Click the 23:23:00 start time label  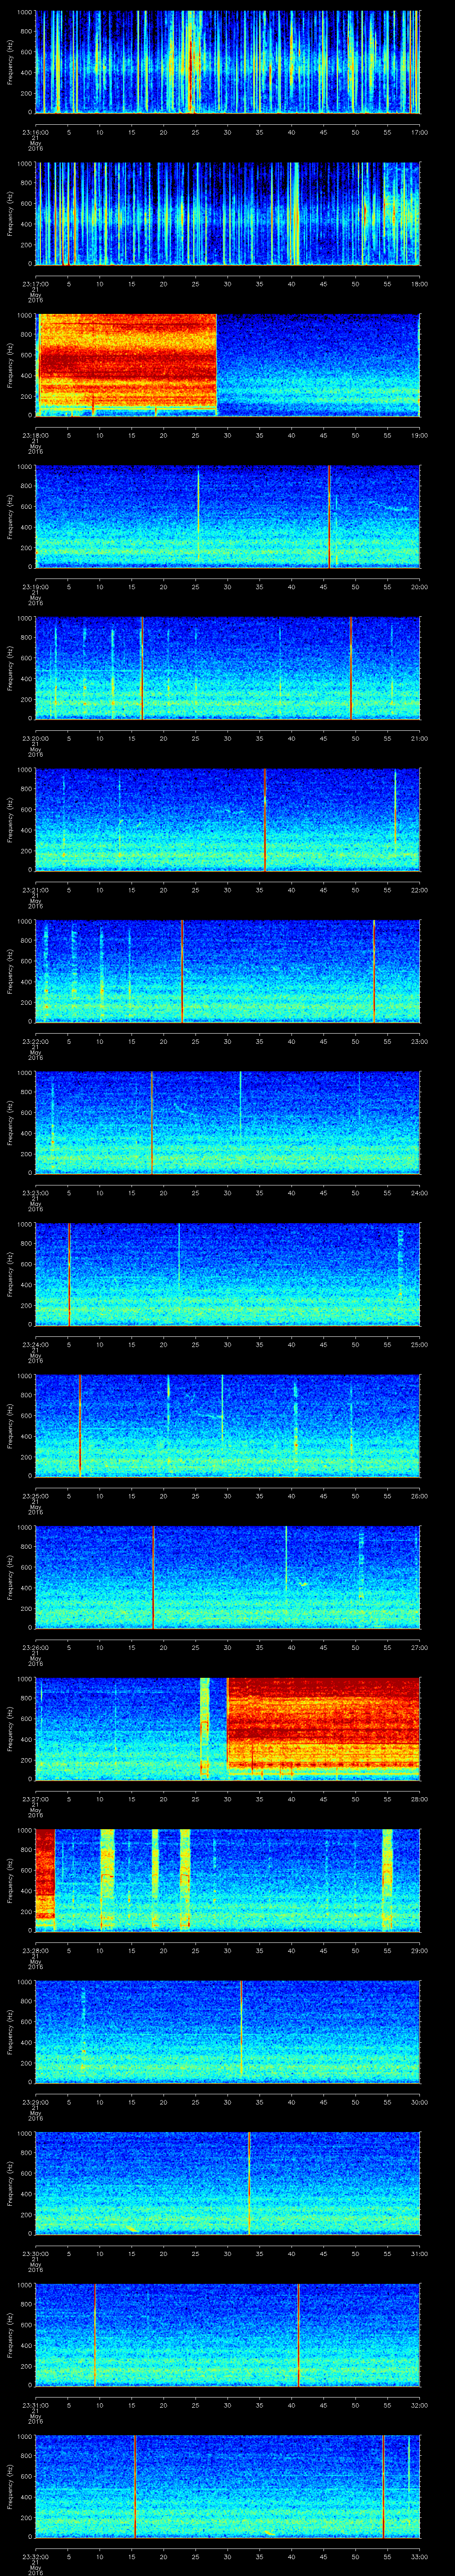point(35,1193)
